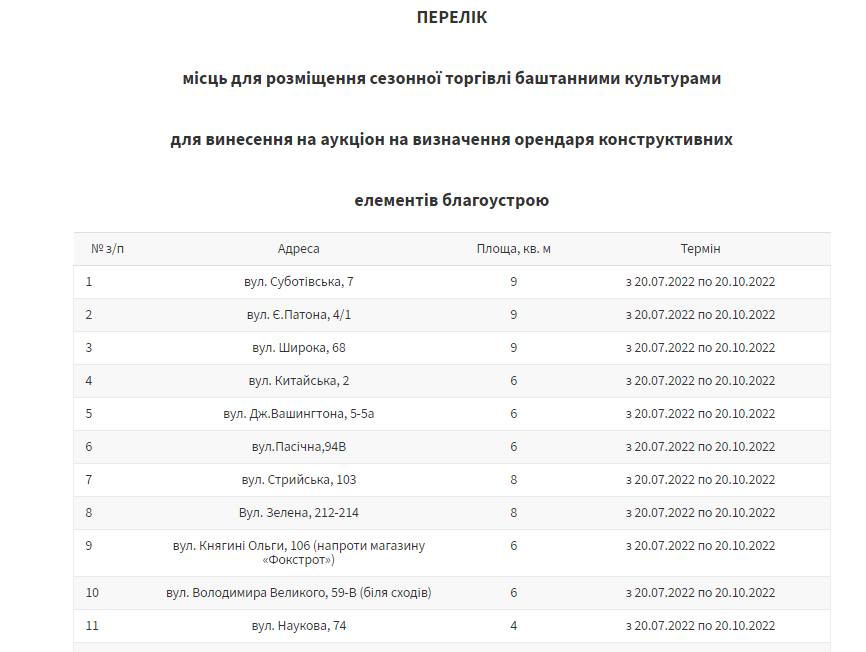This screenshot has height=652, width=866.
Task: Click the date range in Княгині Ольги row
Action: pos(700,545)
